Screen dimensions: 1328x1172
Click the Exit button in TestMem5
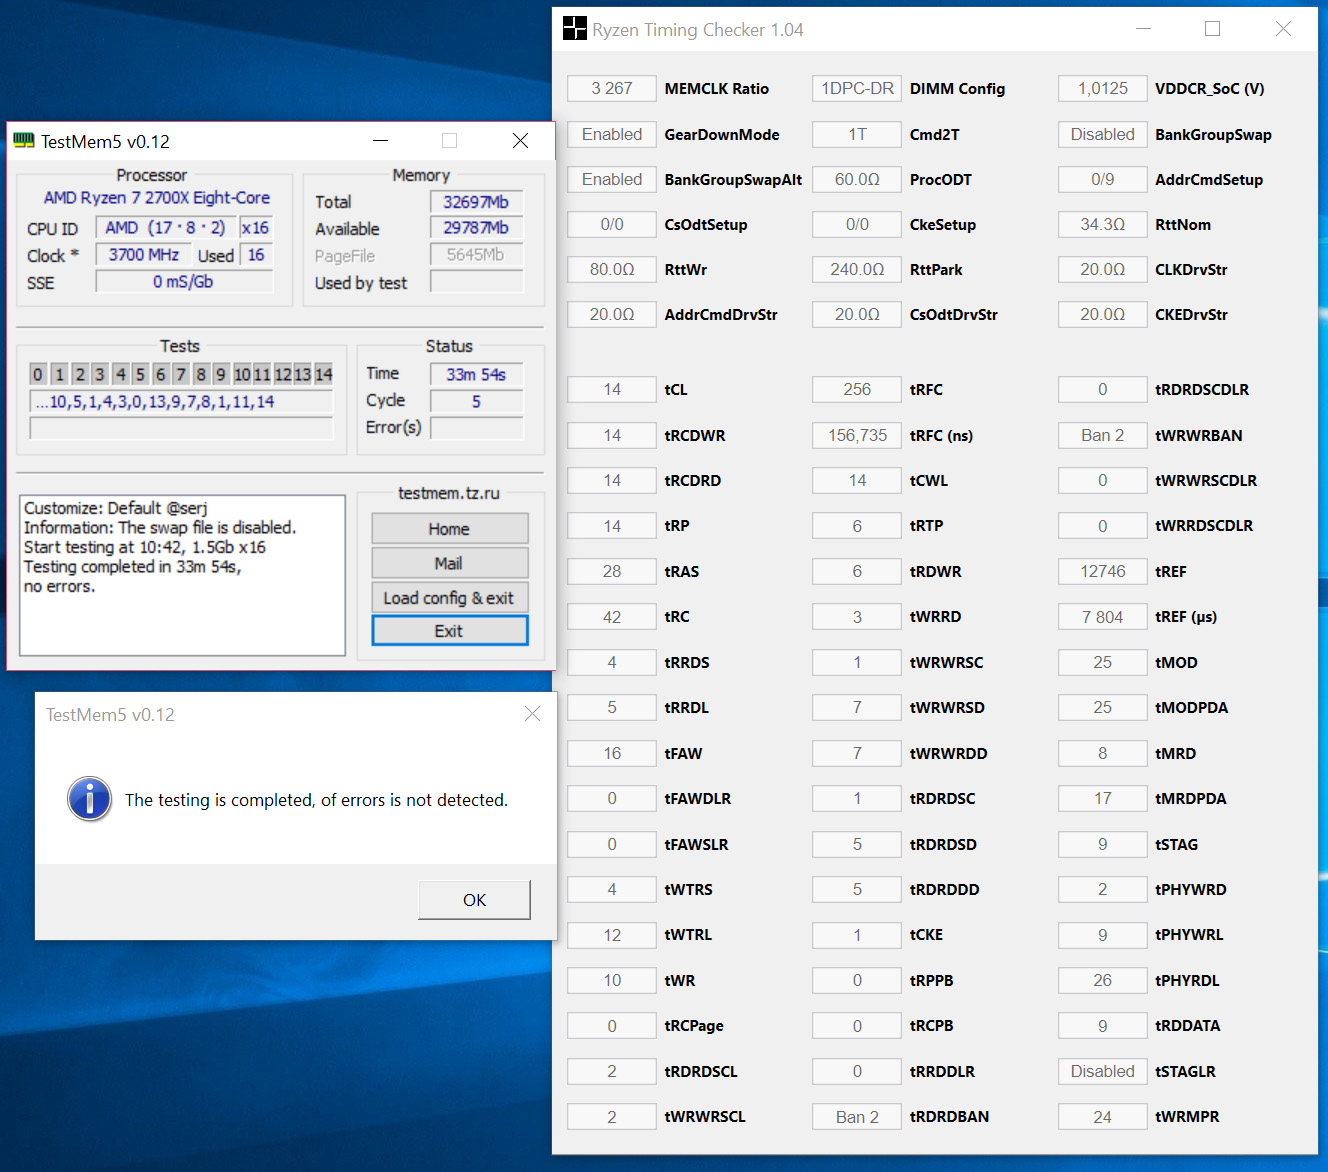click(449, 631)
